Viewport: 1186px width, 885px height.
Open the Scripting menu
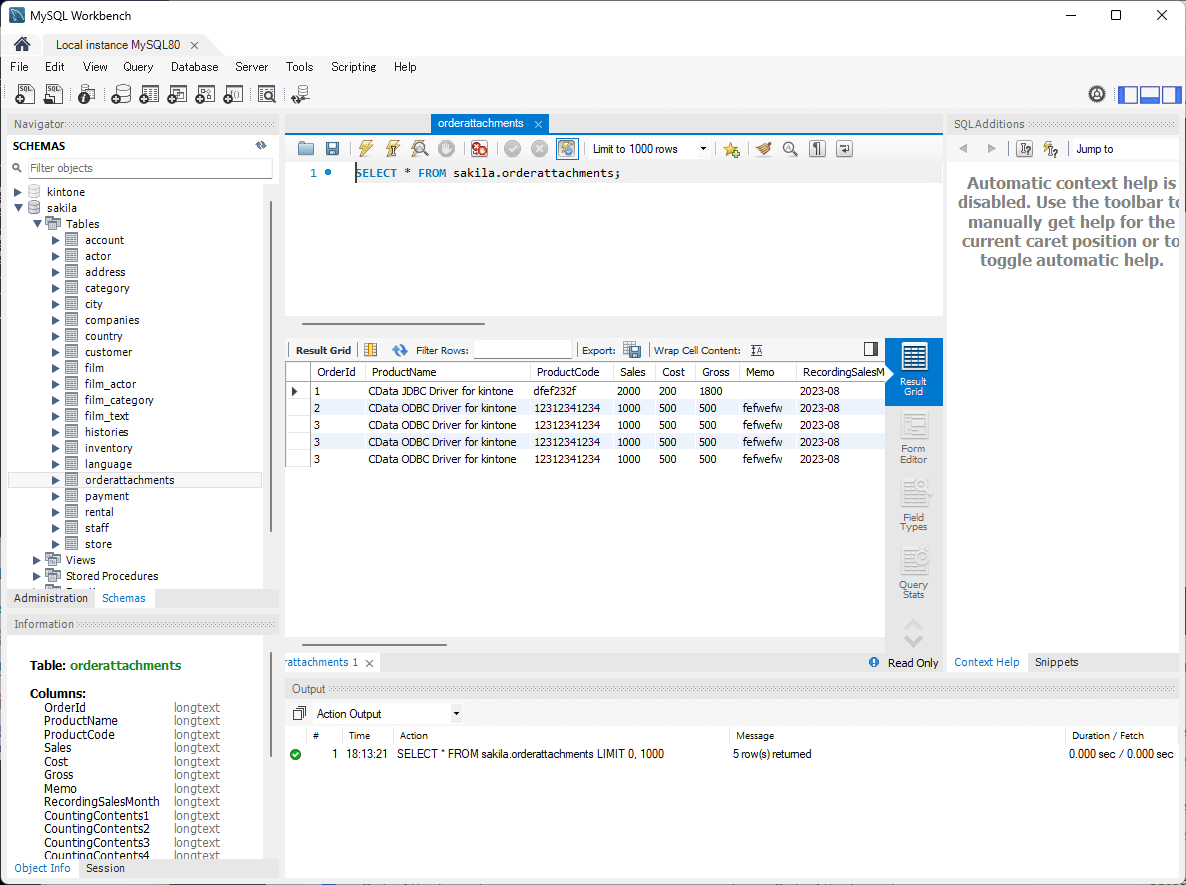click(x=353, y=67)
